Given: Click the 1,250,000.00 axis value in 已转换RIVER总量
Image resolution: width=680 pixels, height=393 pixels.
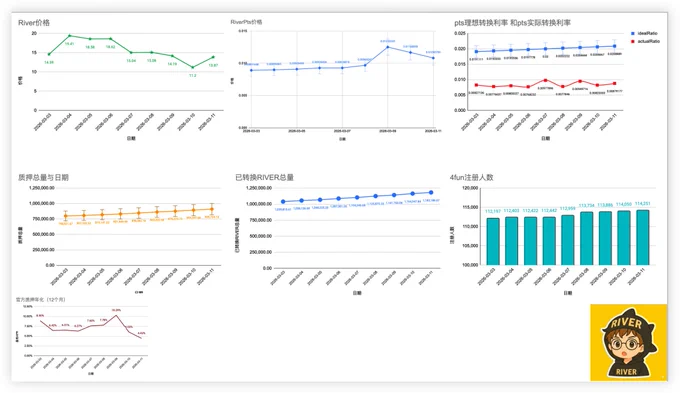Looking at the screenshot, I should 259,188.
